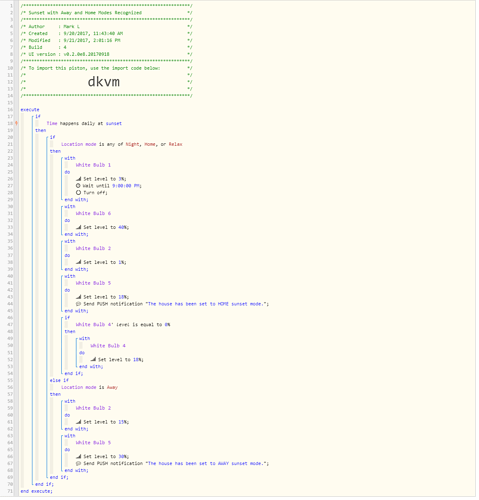
Task: Select device 'White Bulb 1'
Action: point(93,165)
